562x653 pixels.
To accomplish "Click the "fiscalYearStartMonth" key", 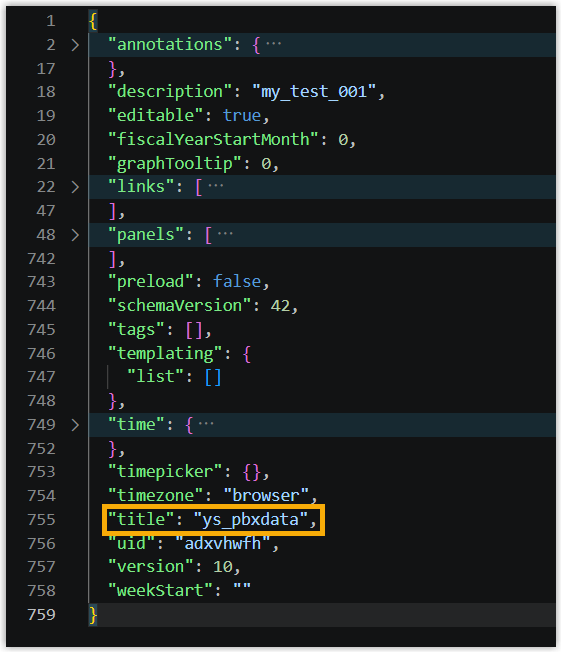I will pos(213,140).
